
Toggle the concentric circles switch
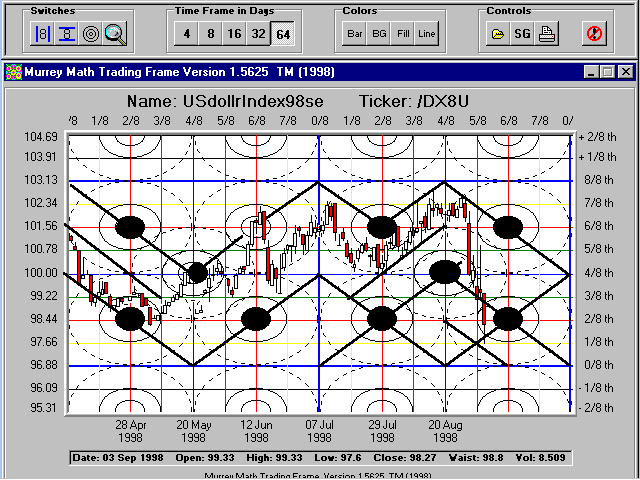click(x=91, y=33)
